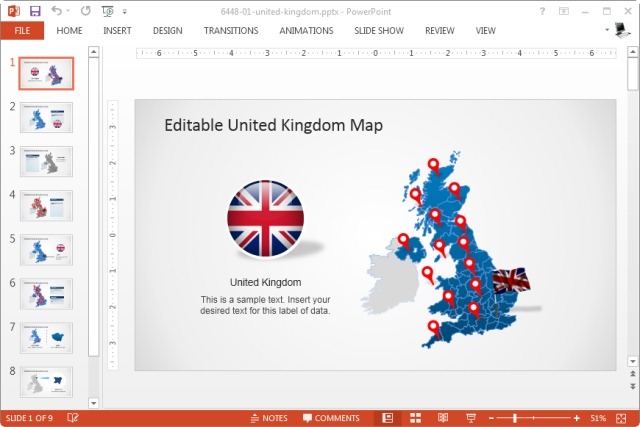Image resolution: width=640 pixels, height=427 pixels.
Task: Select slide 6 thumbnail
Action: (x=46, y=294)
